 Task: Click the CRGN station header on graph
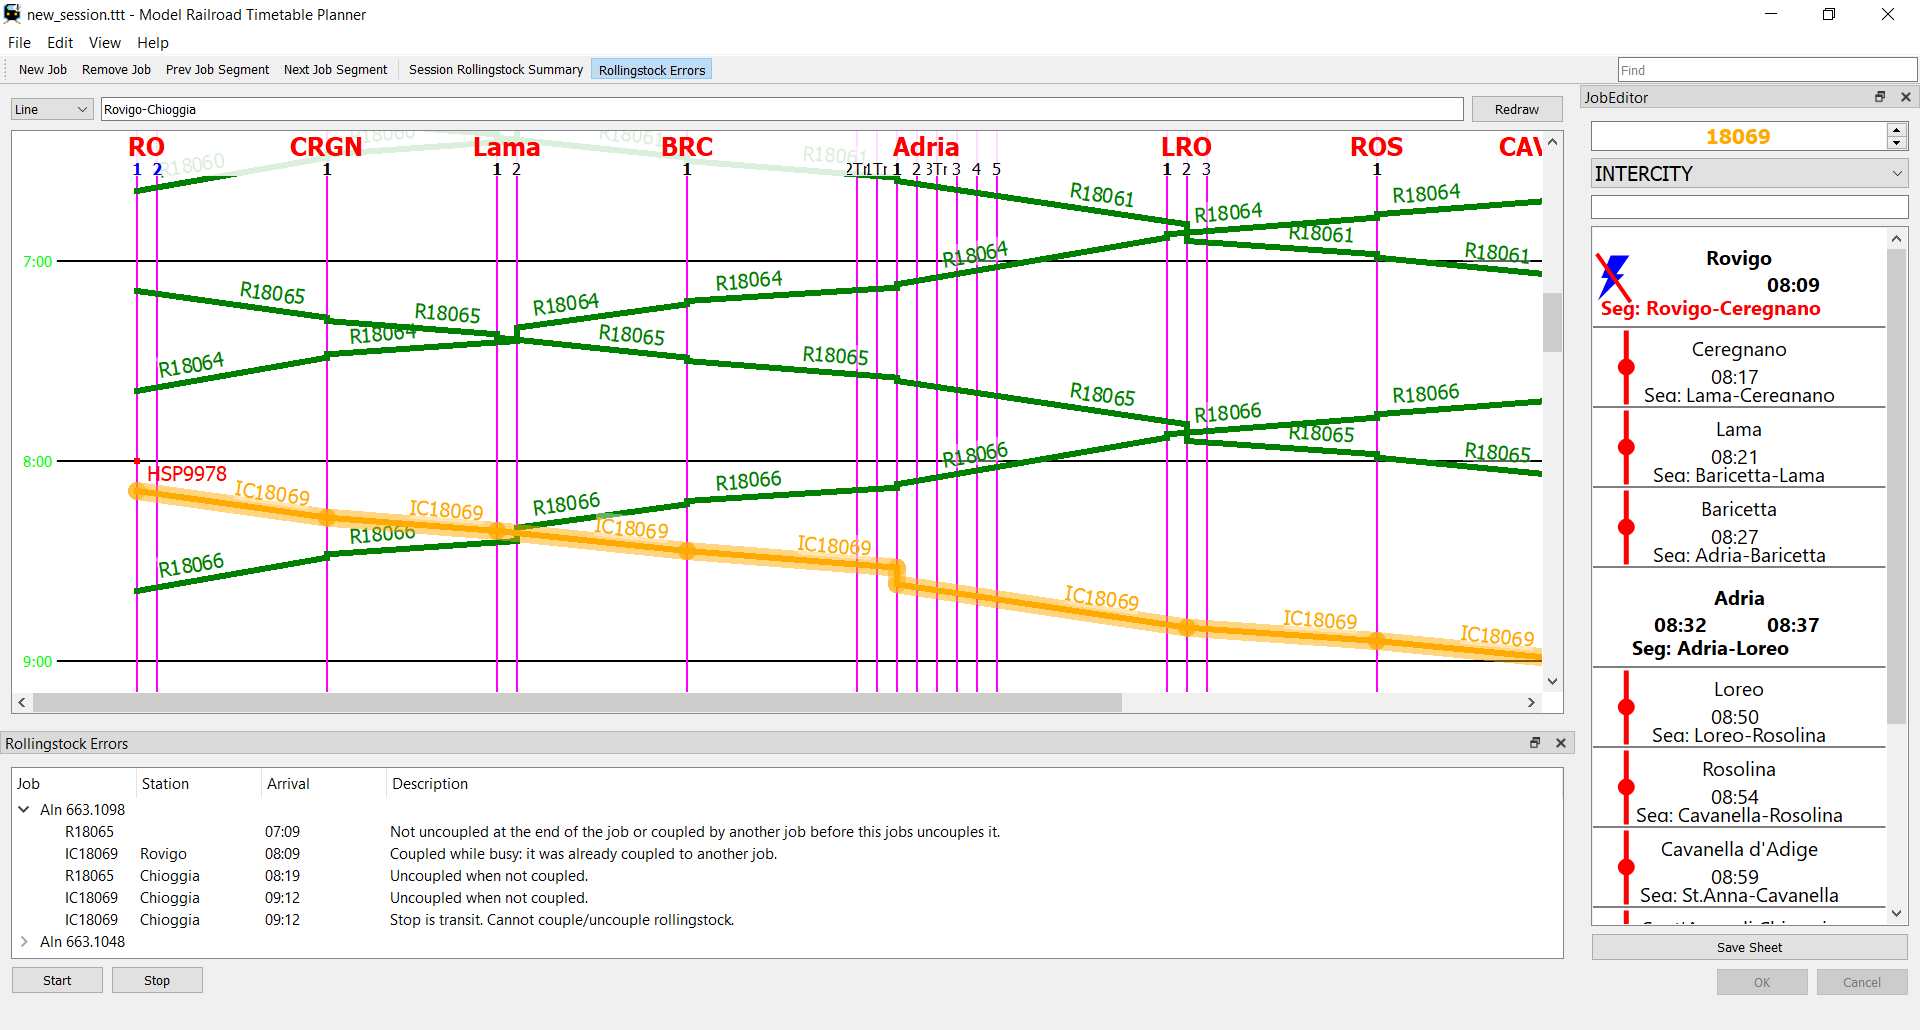[x=326, y=147]
